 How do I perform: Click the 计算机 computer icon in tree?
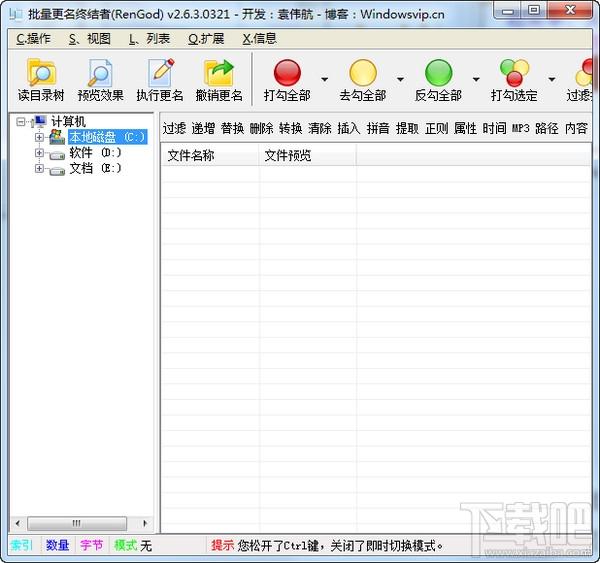click(x=41, y=121)
